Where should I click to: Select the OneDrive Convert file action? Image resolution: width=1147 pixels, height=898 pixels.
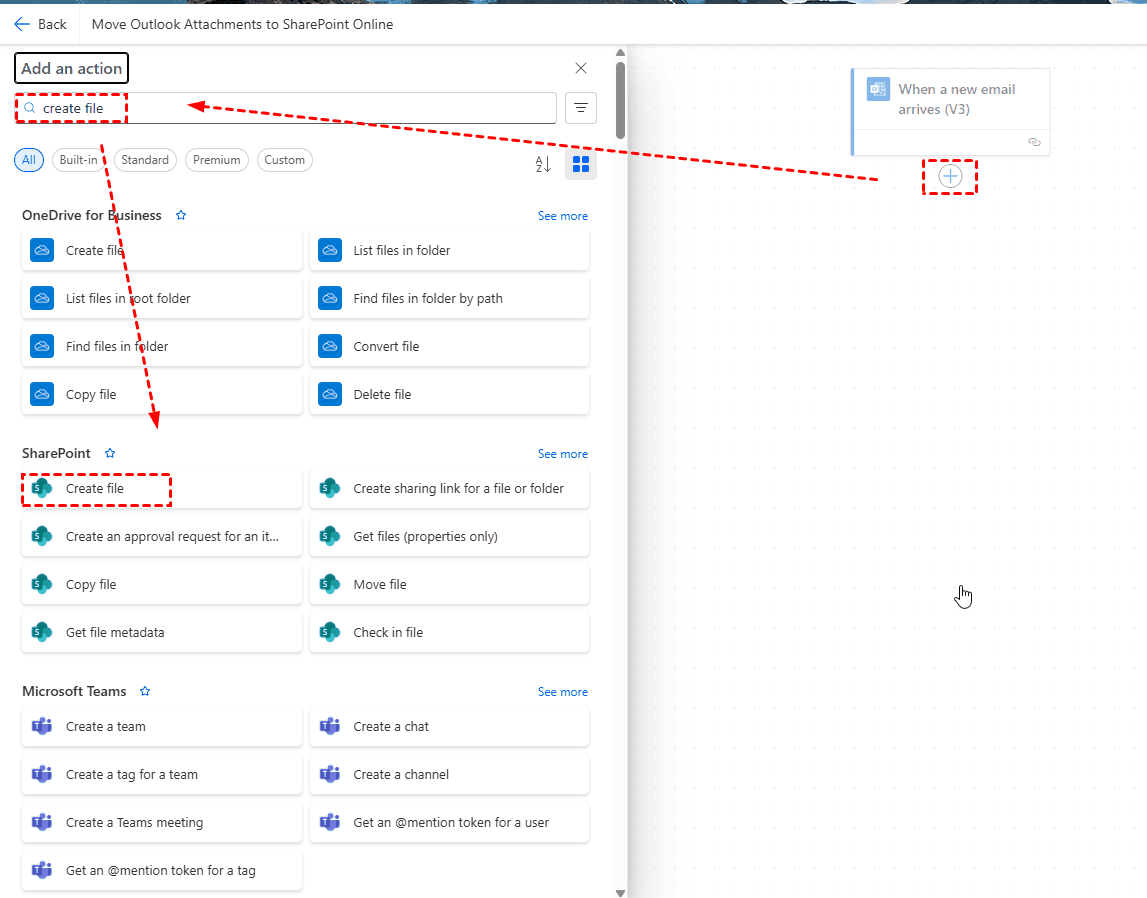[449, 345]
